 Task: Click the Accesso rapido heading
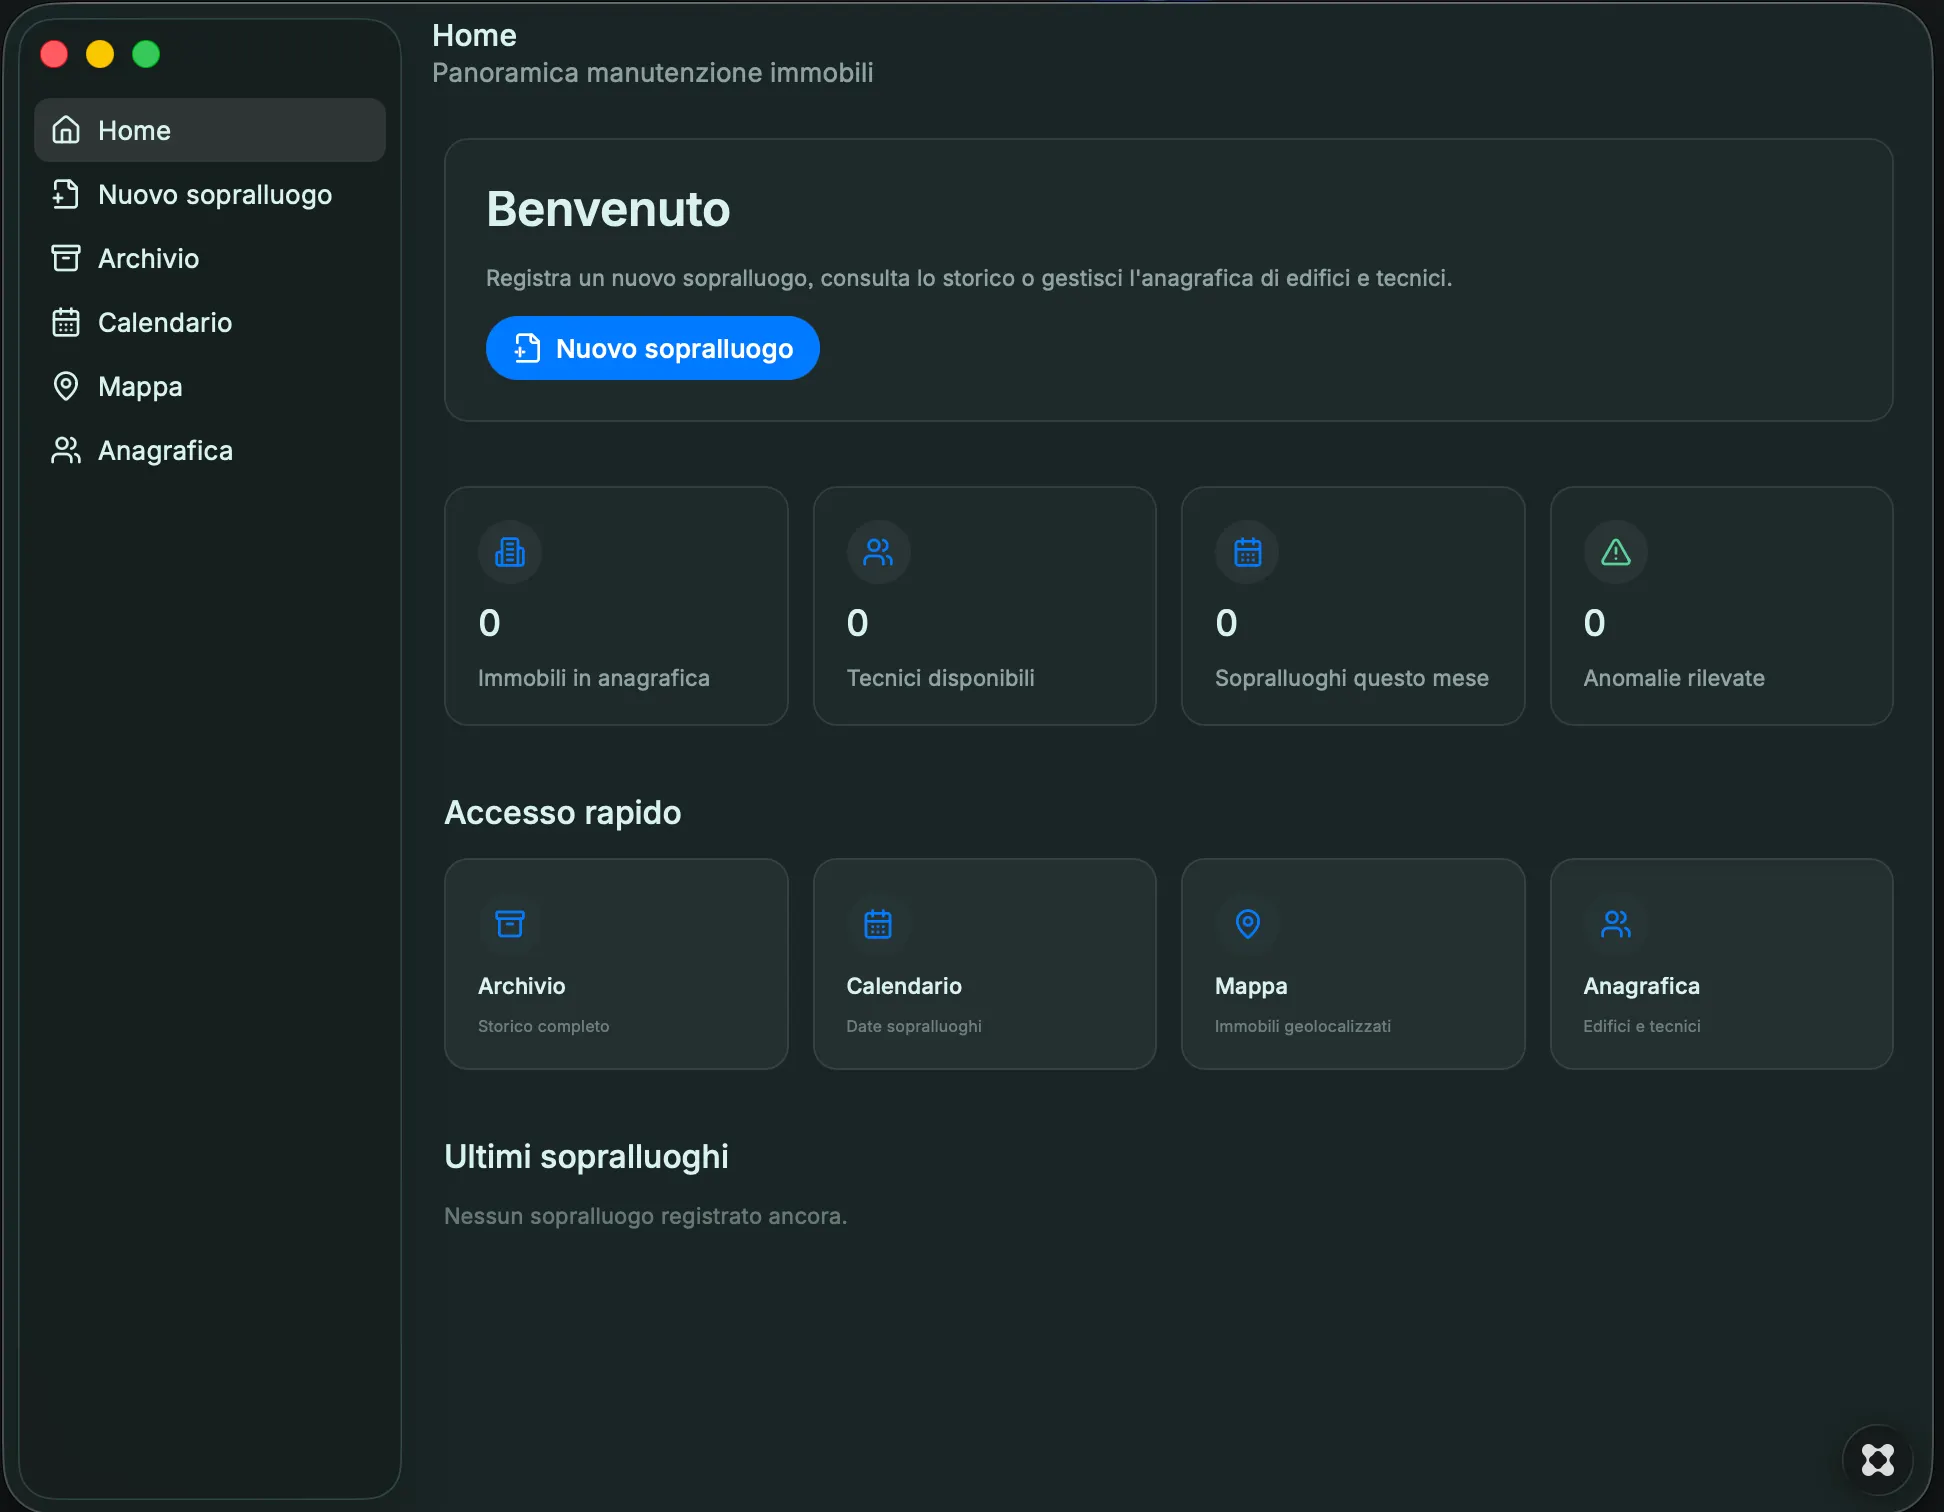click(563, 812)
